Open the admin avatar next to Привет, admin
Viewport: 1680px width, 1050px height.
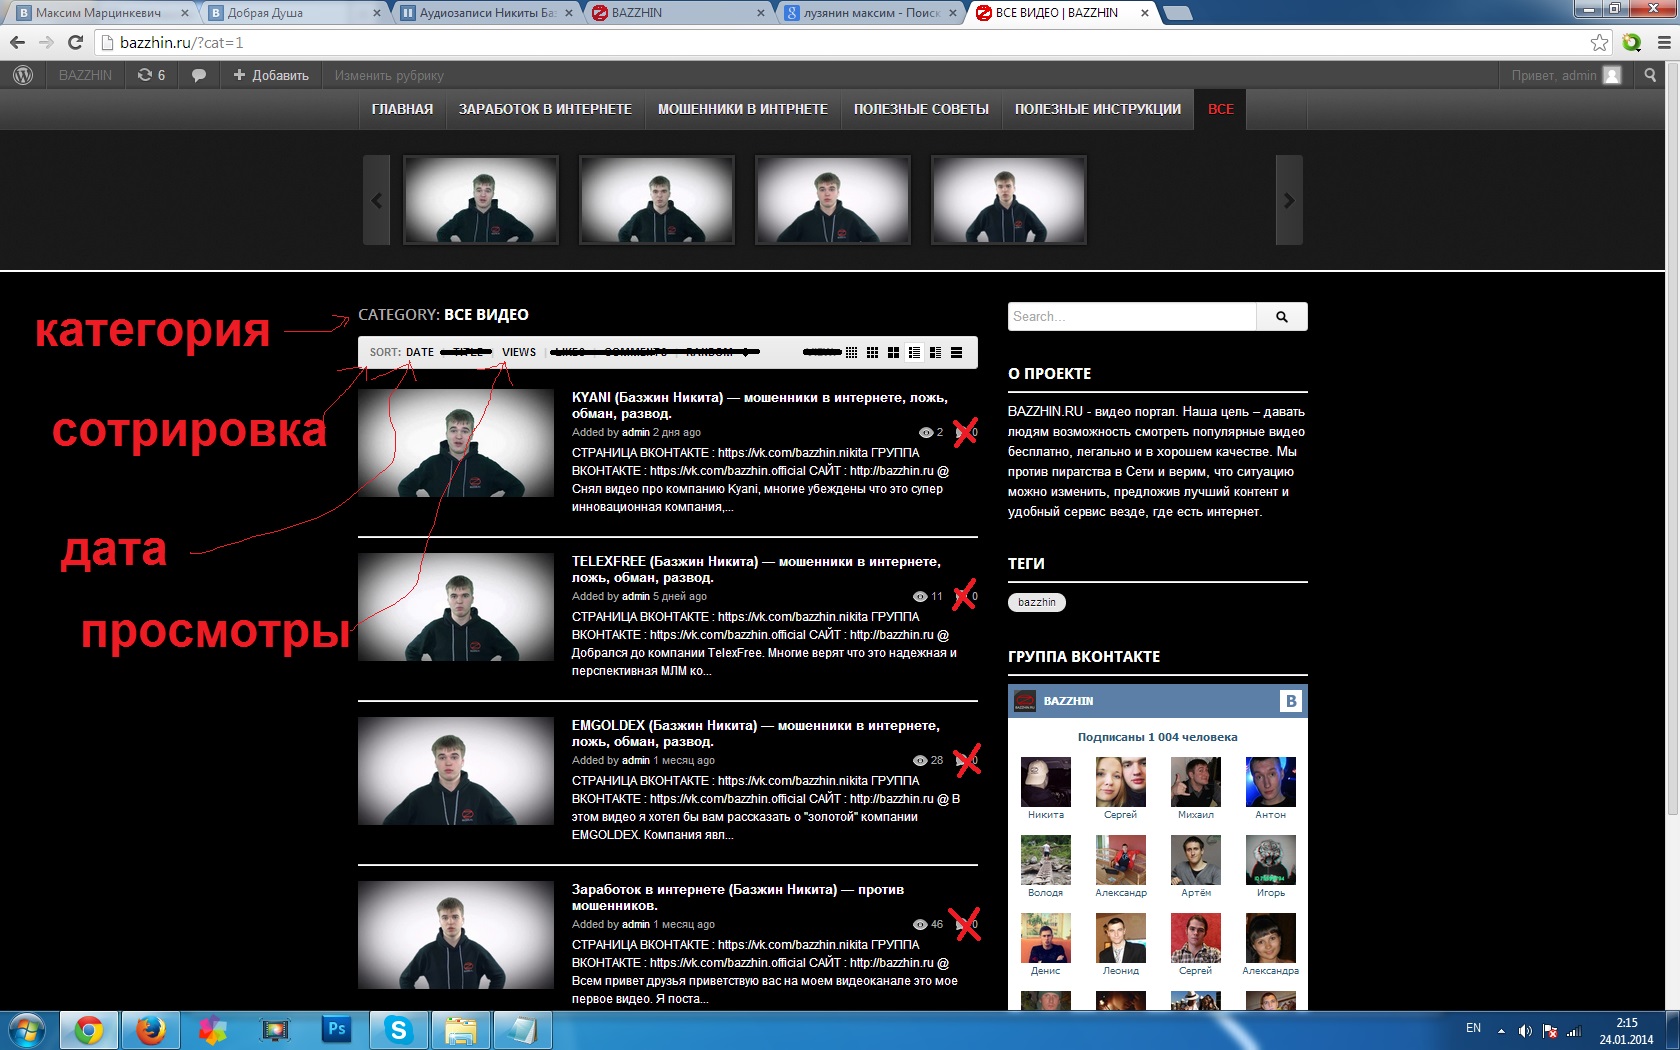coord(1611,75)
